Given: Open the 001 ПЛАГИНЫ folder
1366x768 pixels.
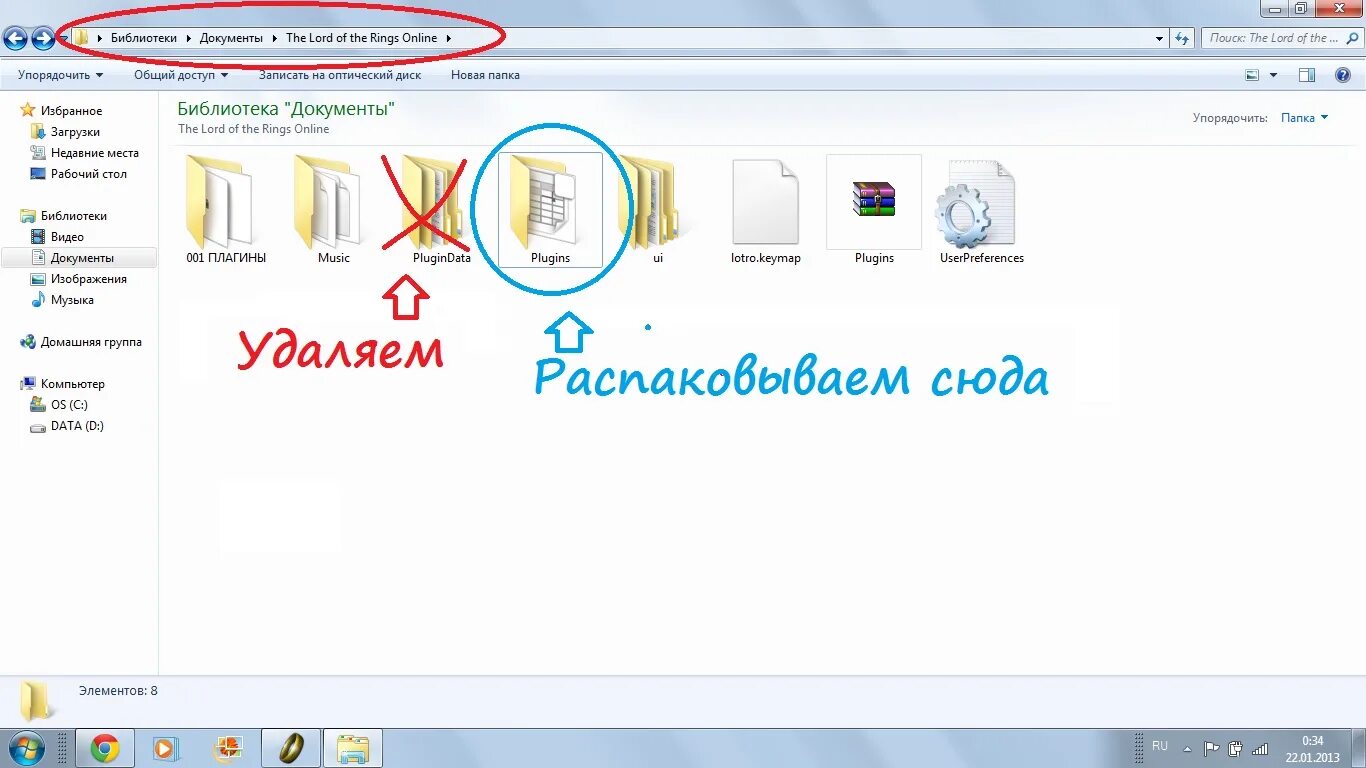Looking at the screenshot, I should point(226,210).
